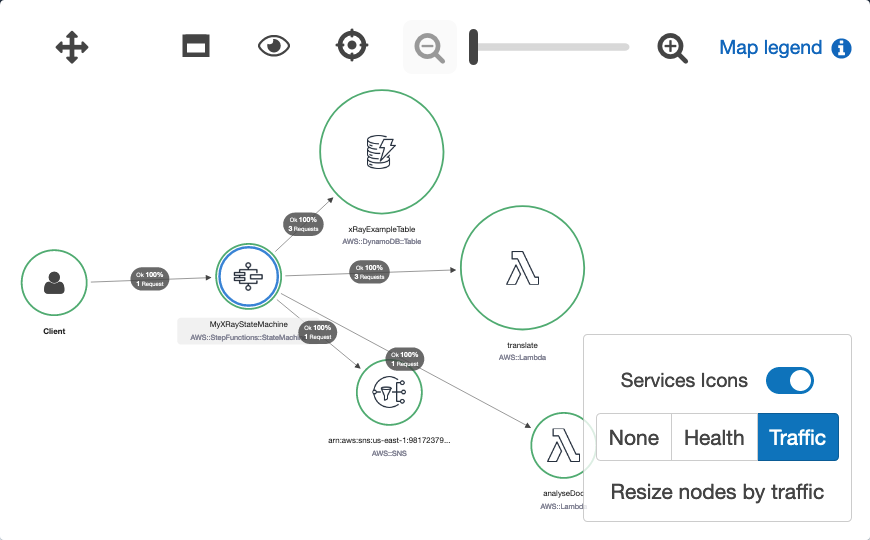The width and height of the screenshot is (870, 540).
Task: Click the pan/move arrows icon
Action: [x=72, y=47]
